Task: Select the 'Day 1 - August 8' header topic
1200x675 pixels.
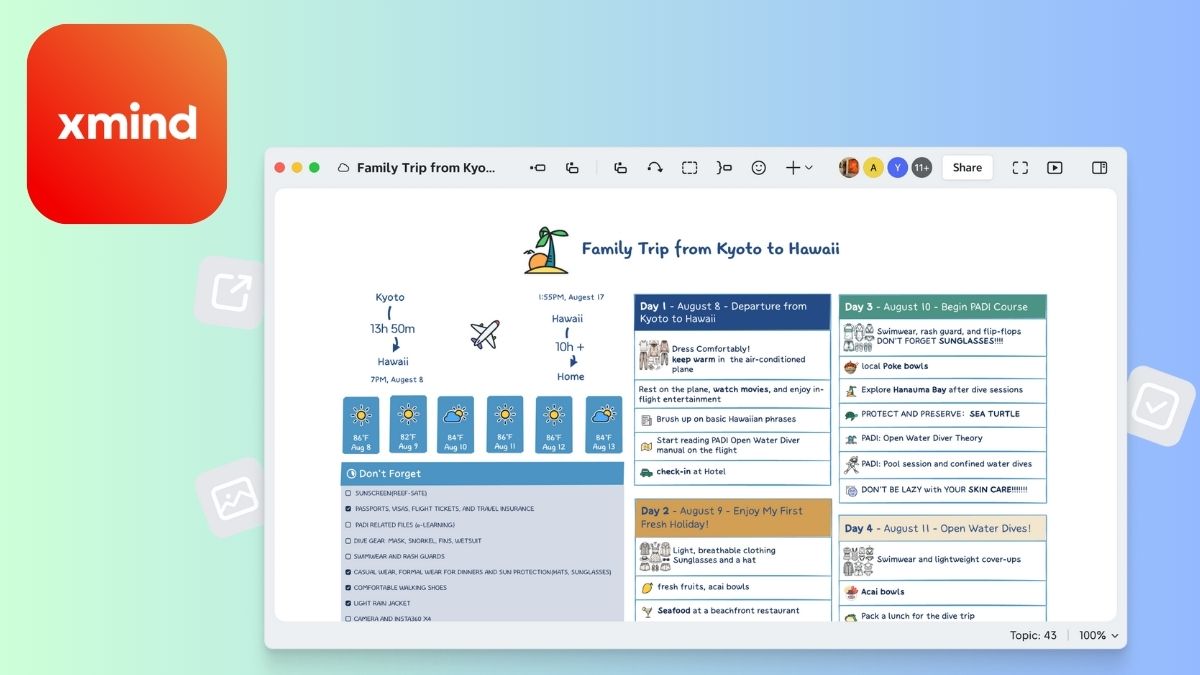Action: (732, 312)
